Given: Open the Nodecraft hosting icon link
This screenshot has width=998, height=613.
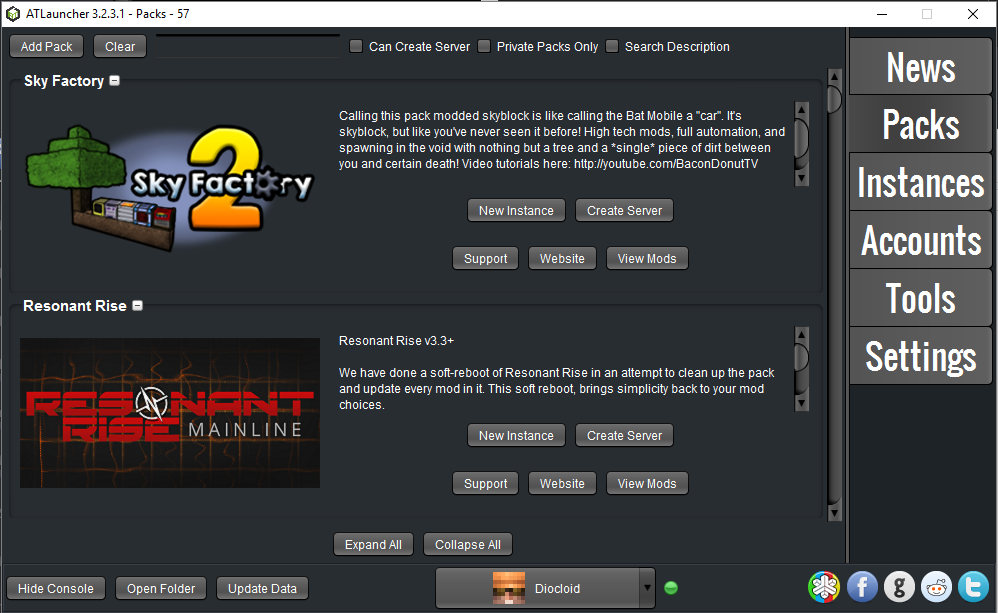Looking at the screenshot, I should [823, 587].
